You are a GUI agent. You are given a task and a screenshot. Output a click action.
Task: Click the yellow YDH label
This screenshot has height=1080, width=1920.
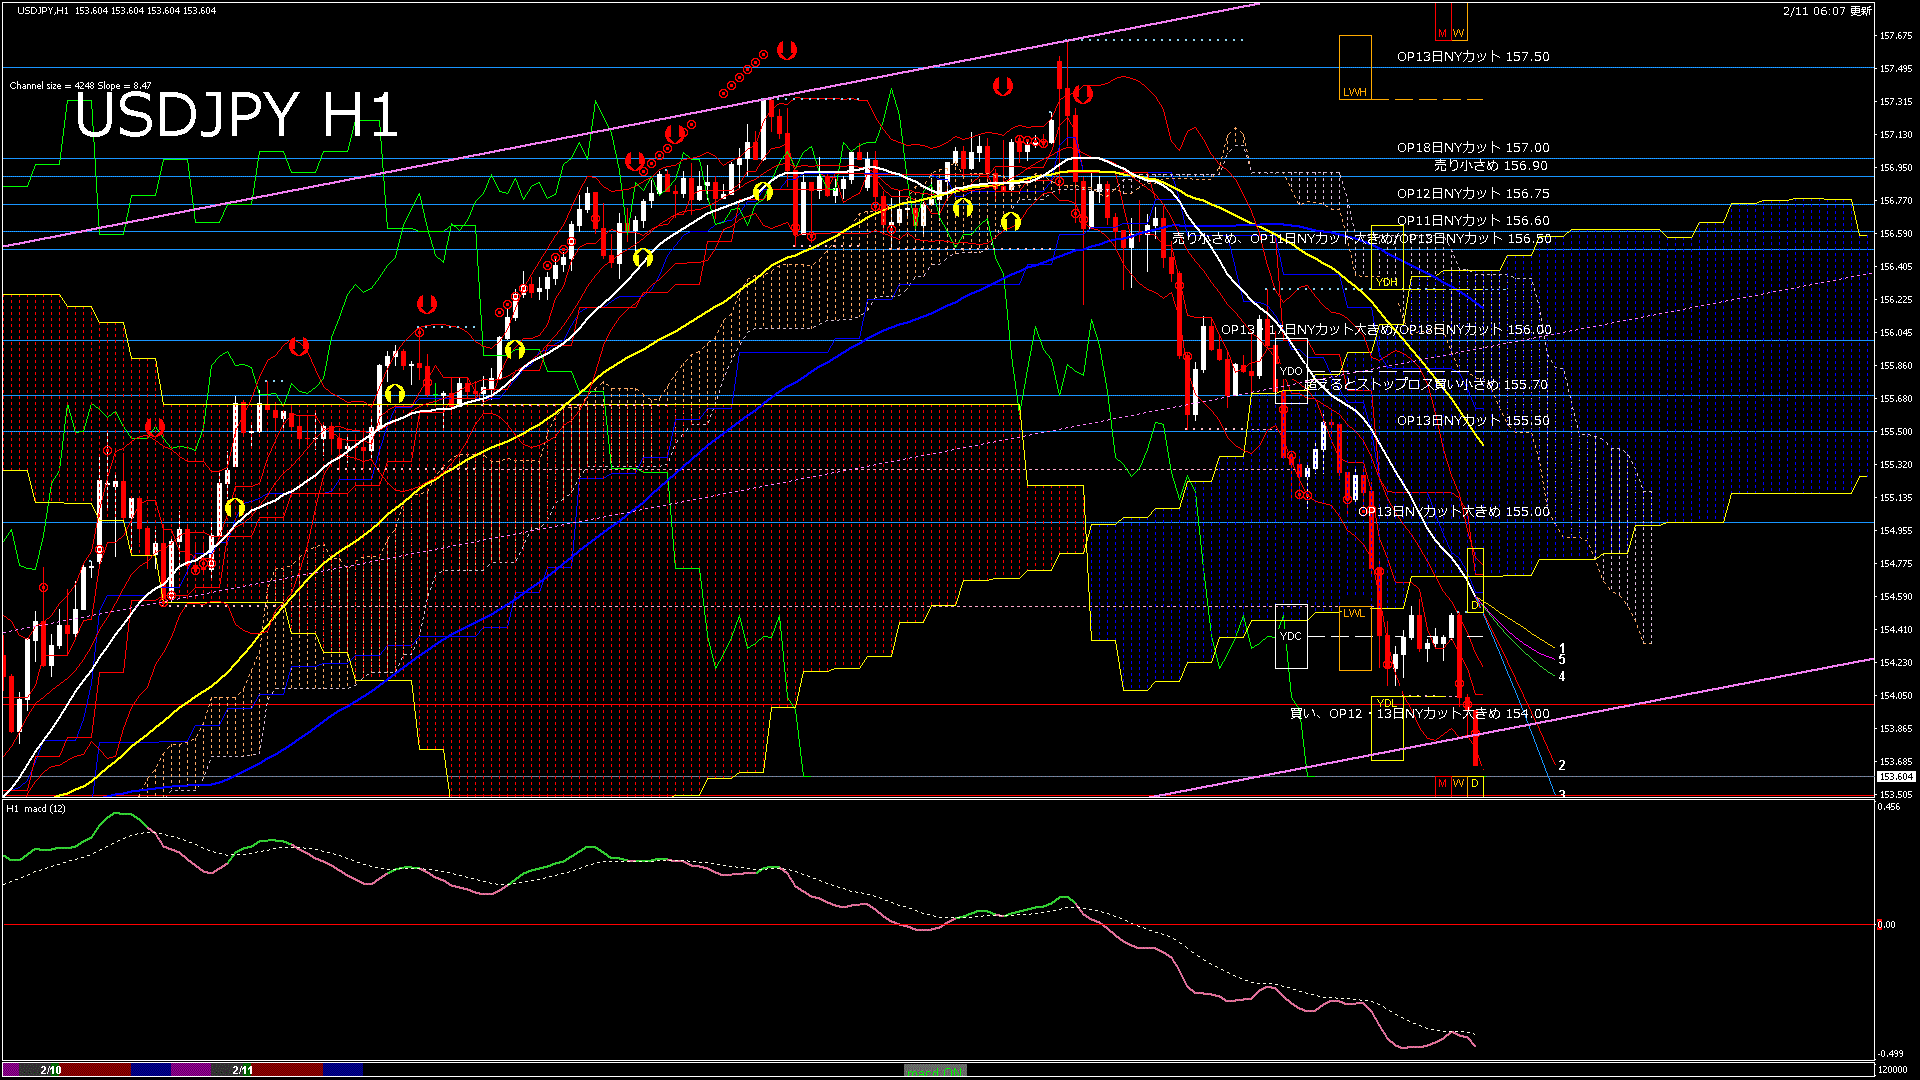[x=1386, y=282]
